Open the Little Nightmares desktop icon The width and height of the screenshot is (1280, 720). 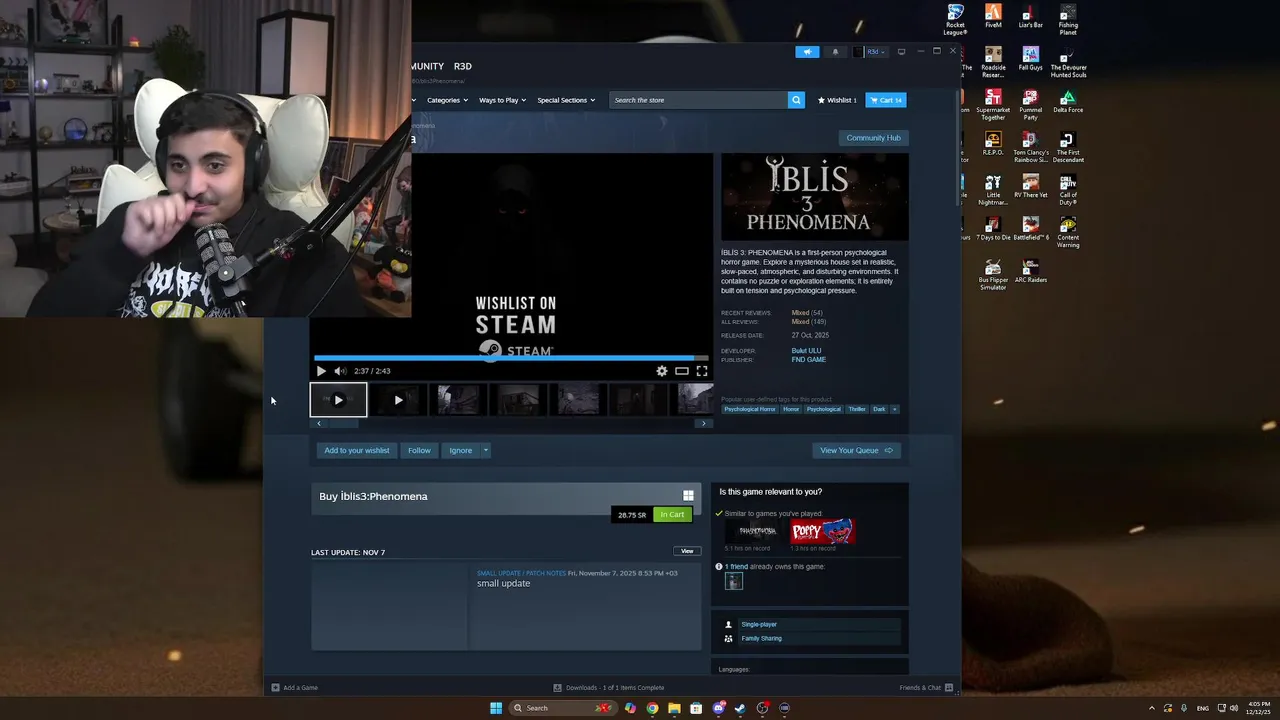pyautogui.click(x=993, y=190)
